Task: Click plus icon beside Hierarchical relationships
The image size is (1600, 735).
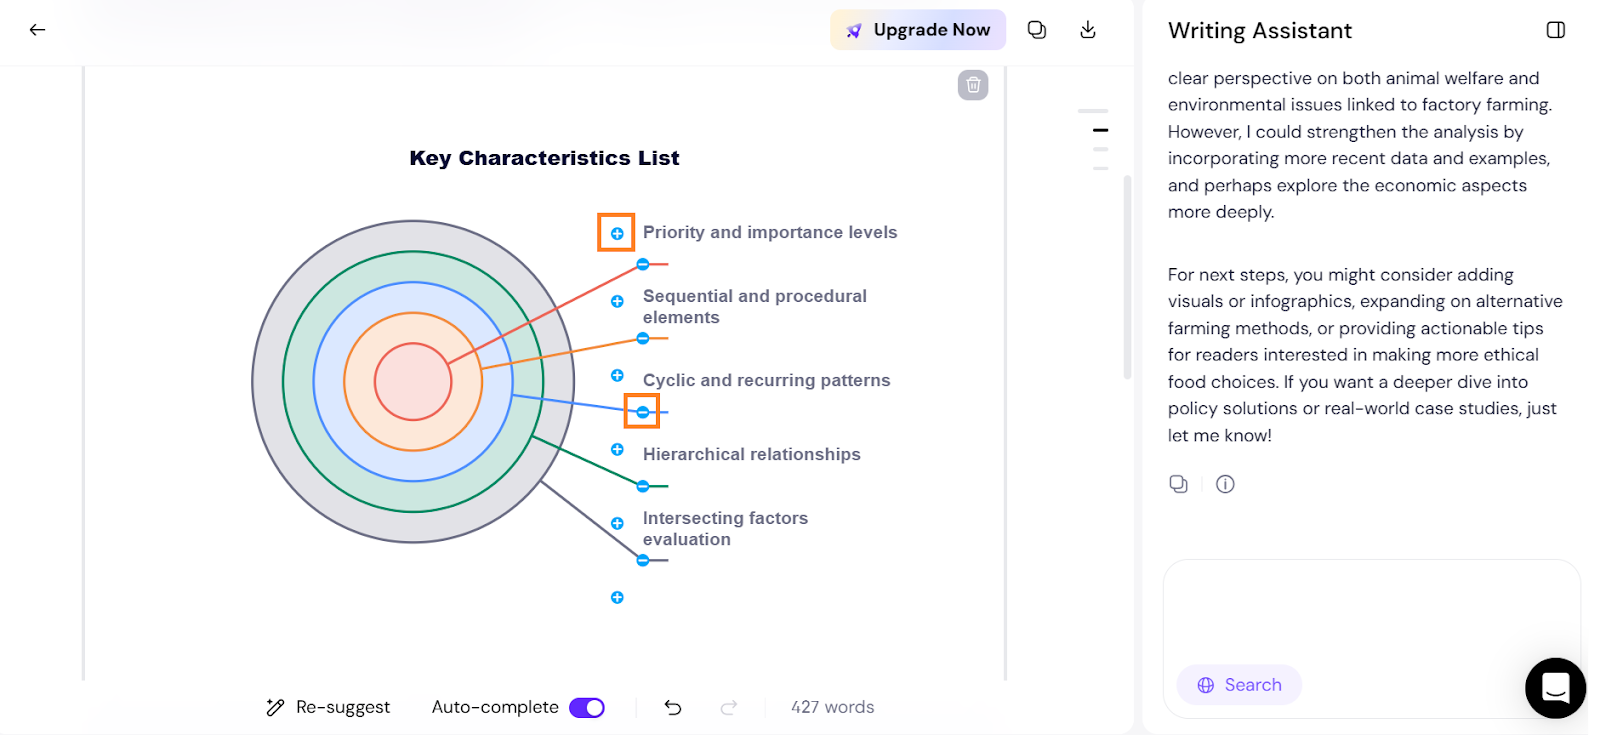Action: click(617, 449)
